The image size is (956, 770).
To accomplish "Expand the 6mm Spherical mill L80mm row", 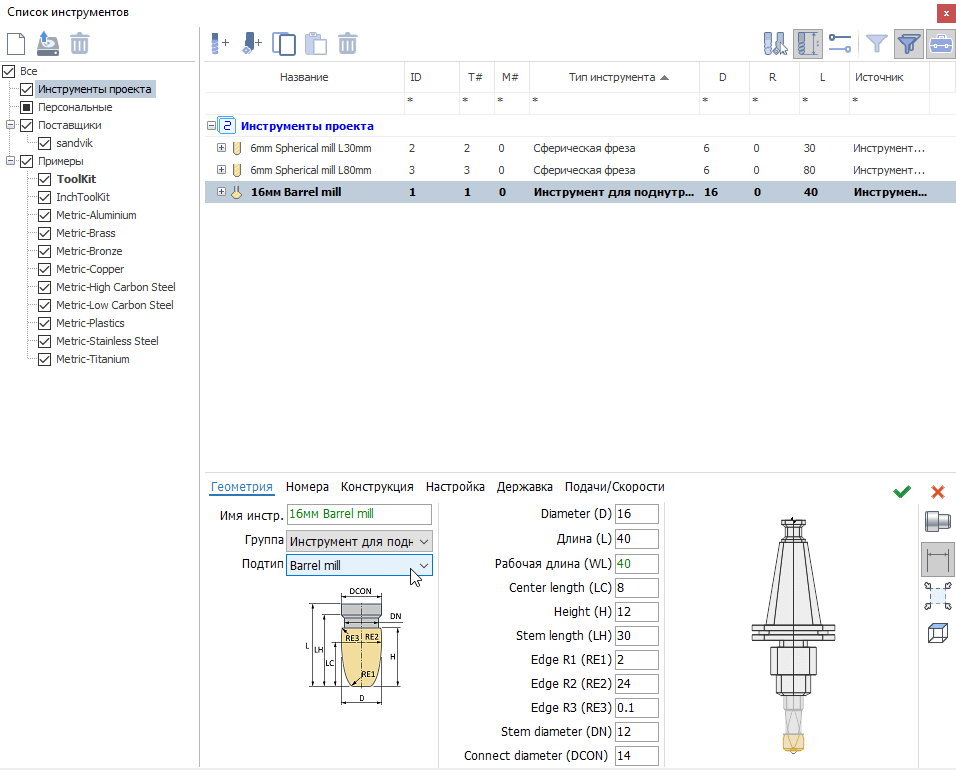I will (221, 169).
